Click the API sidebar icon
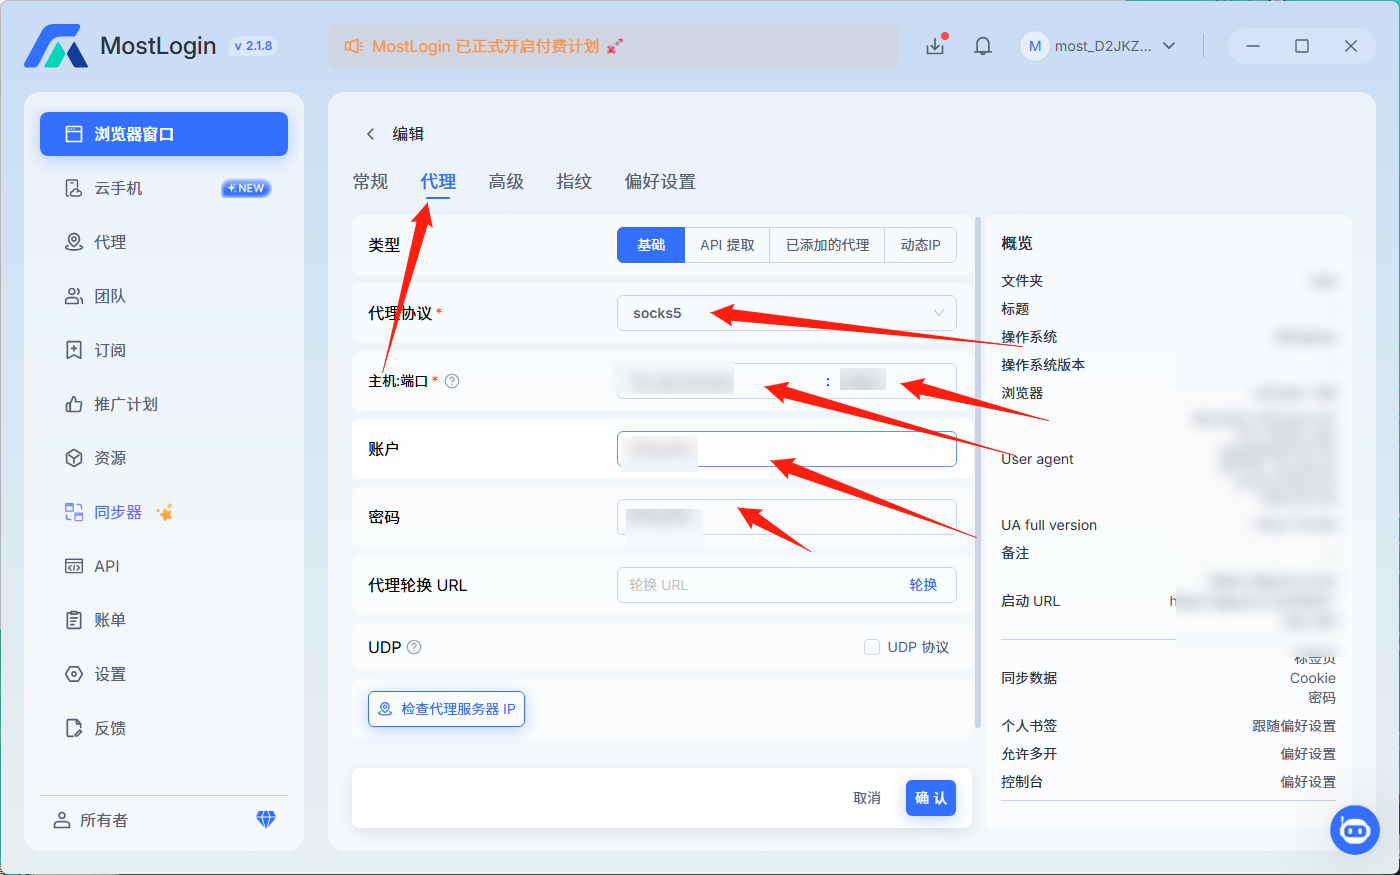The width and height of the screenshot is (1400, 875). (x=74, y=566)
